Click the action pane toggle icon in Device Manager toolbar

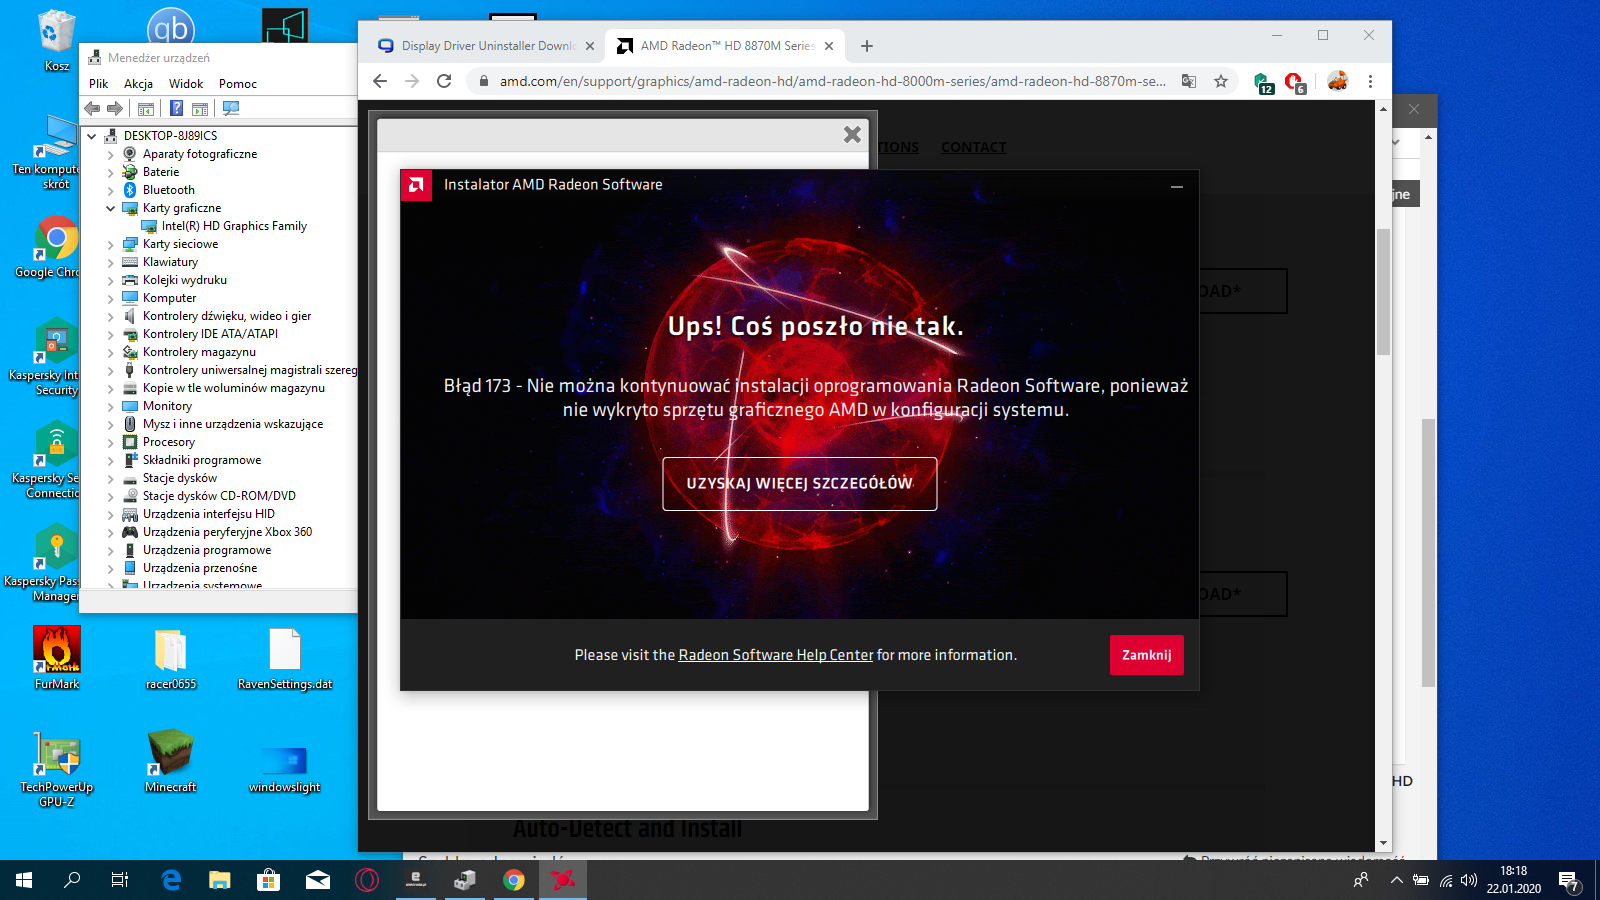pos(200,108)
